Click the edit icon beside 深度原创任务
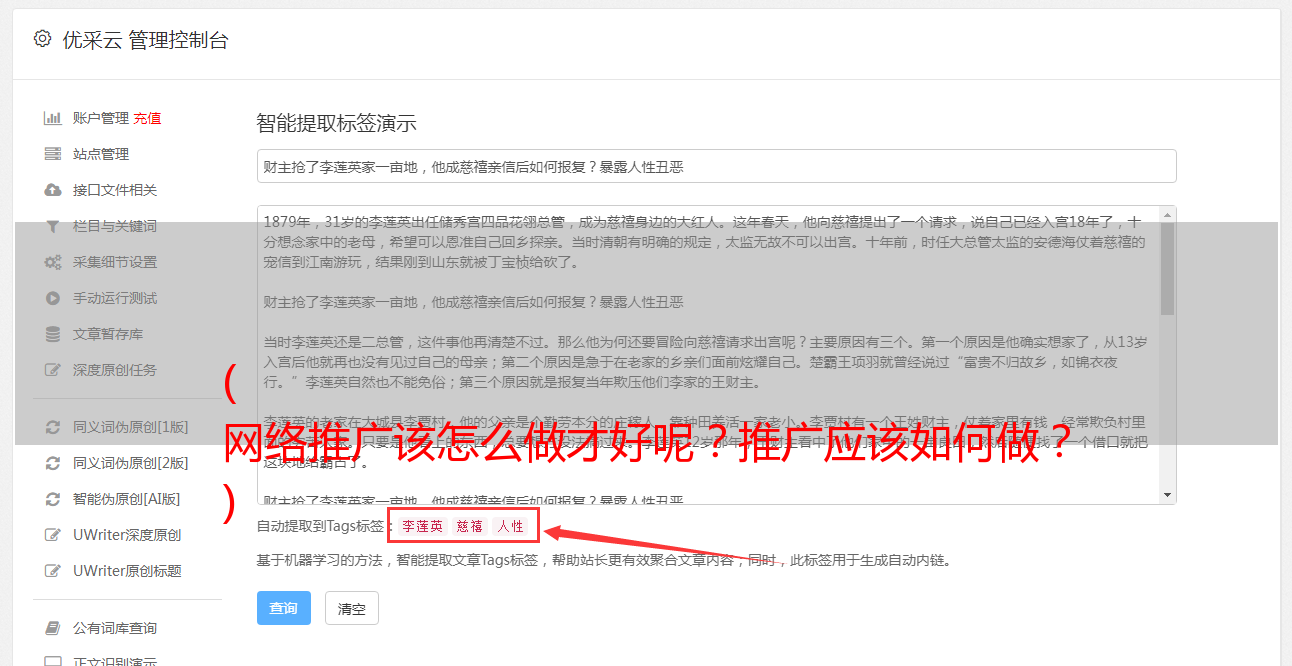This screenshot has width=1292, height=666. click(53, 370)
